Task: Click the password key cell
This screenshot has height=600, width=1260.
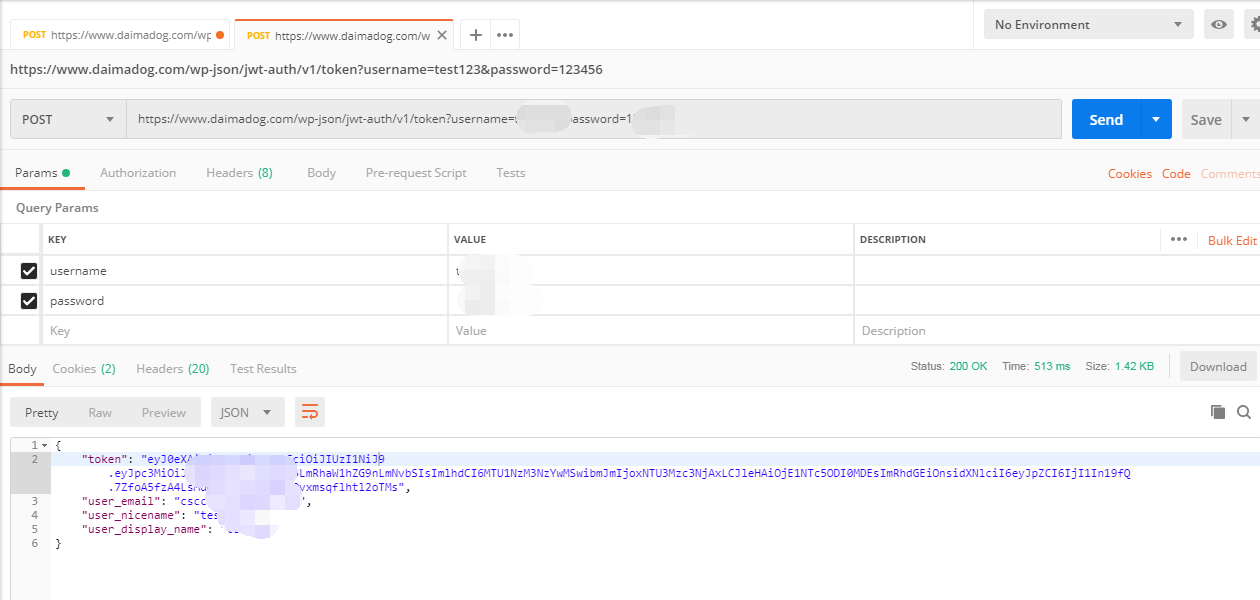Action: (245, 301)
